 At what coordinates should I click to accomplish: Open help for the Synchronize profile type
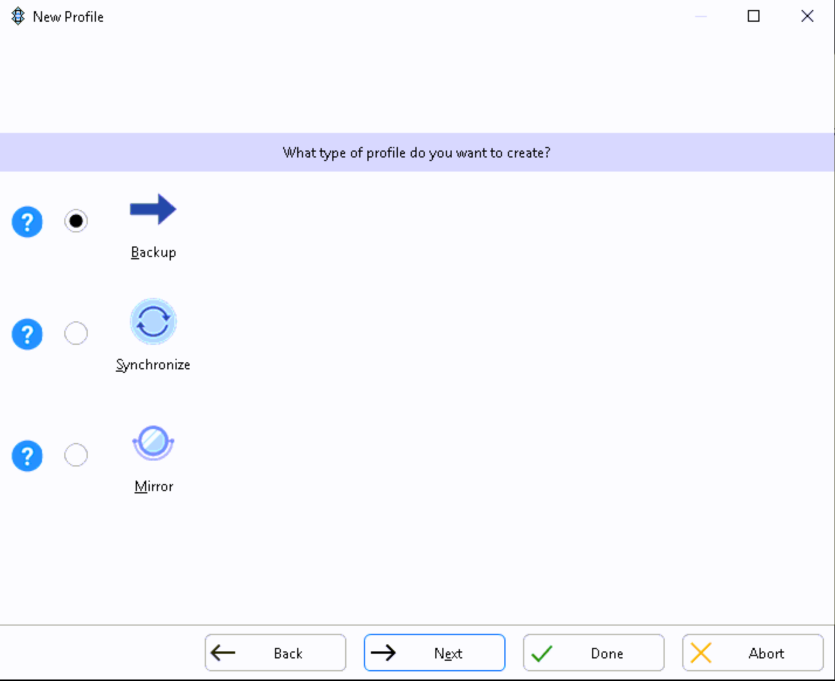[x=27, y=334]
